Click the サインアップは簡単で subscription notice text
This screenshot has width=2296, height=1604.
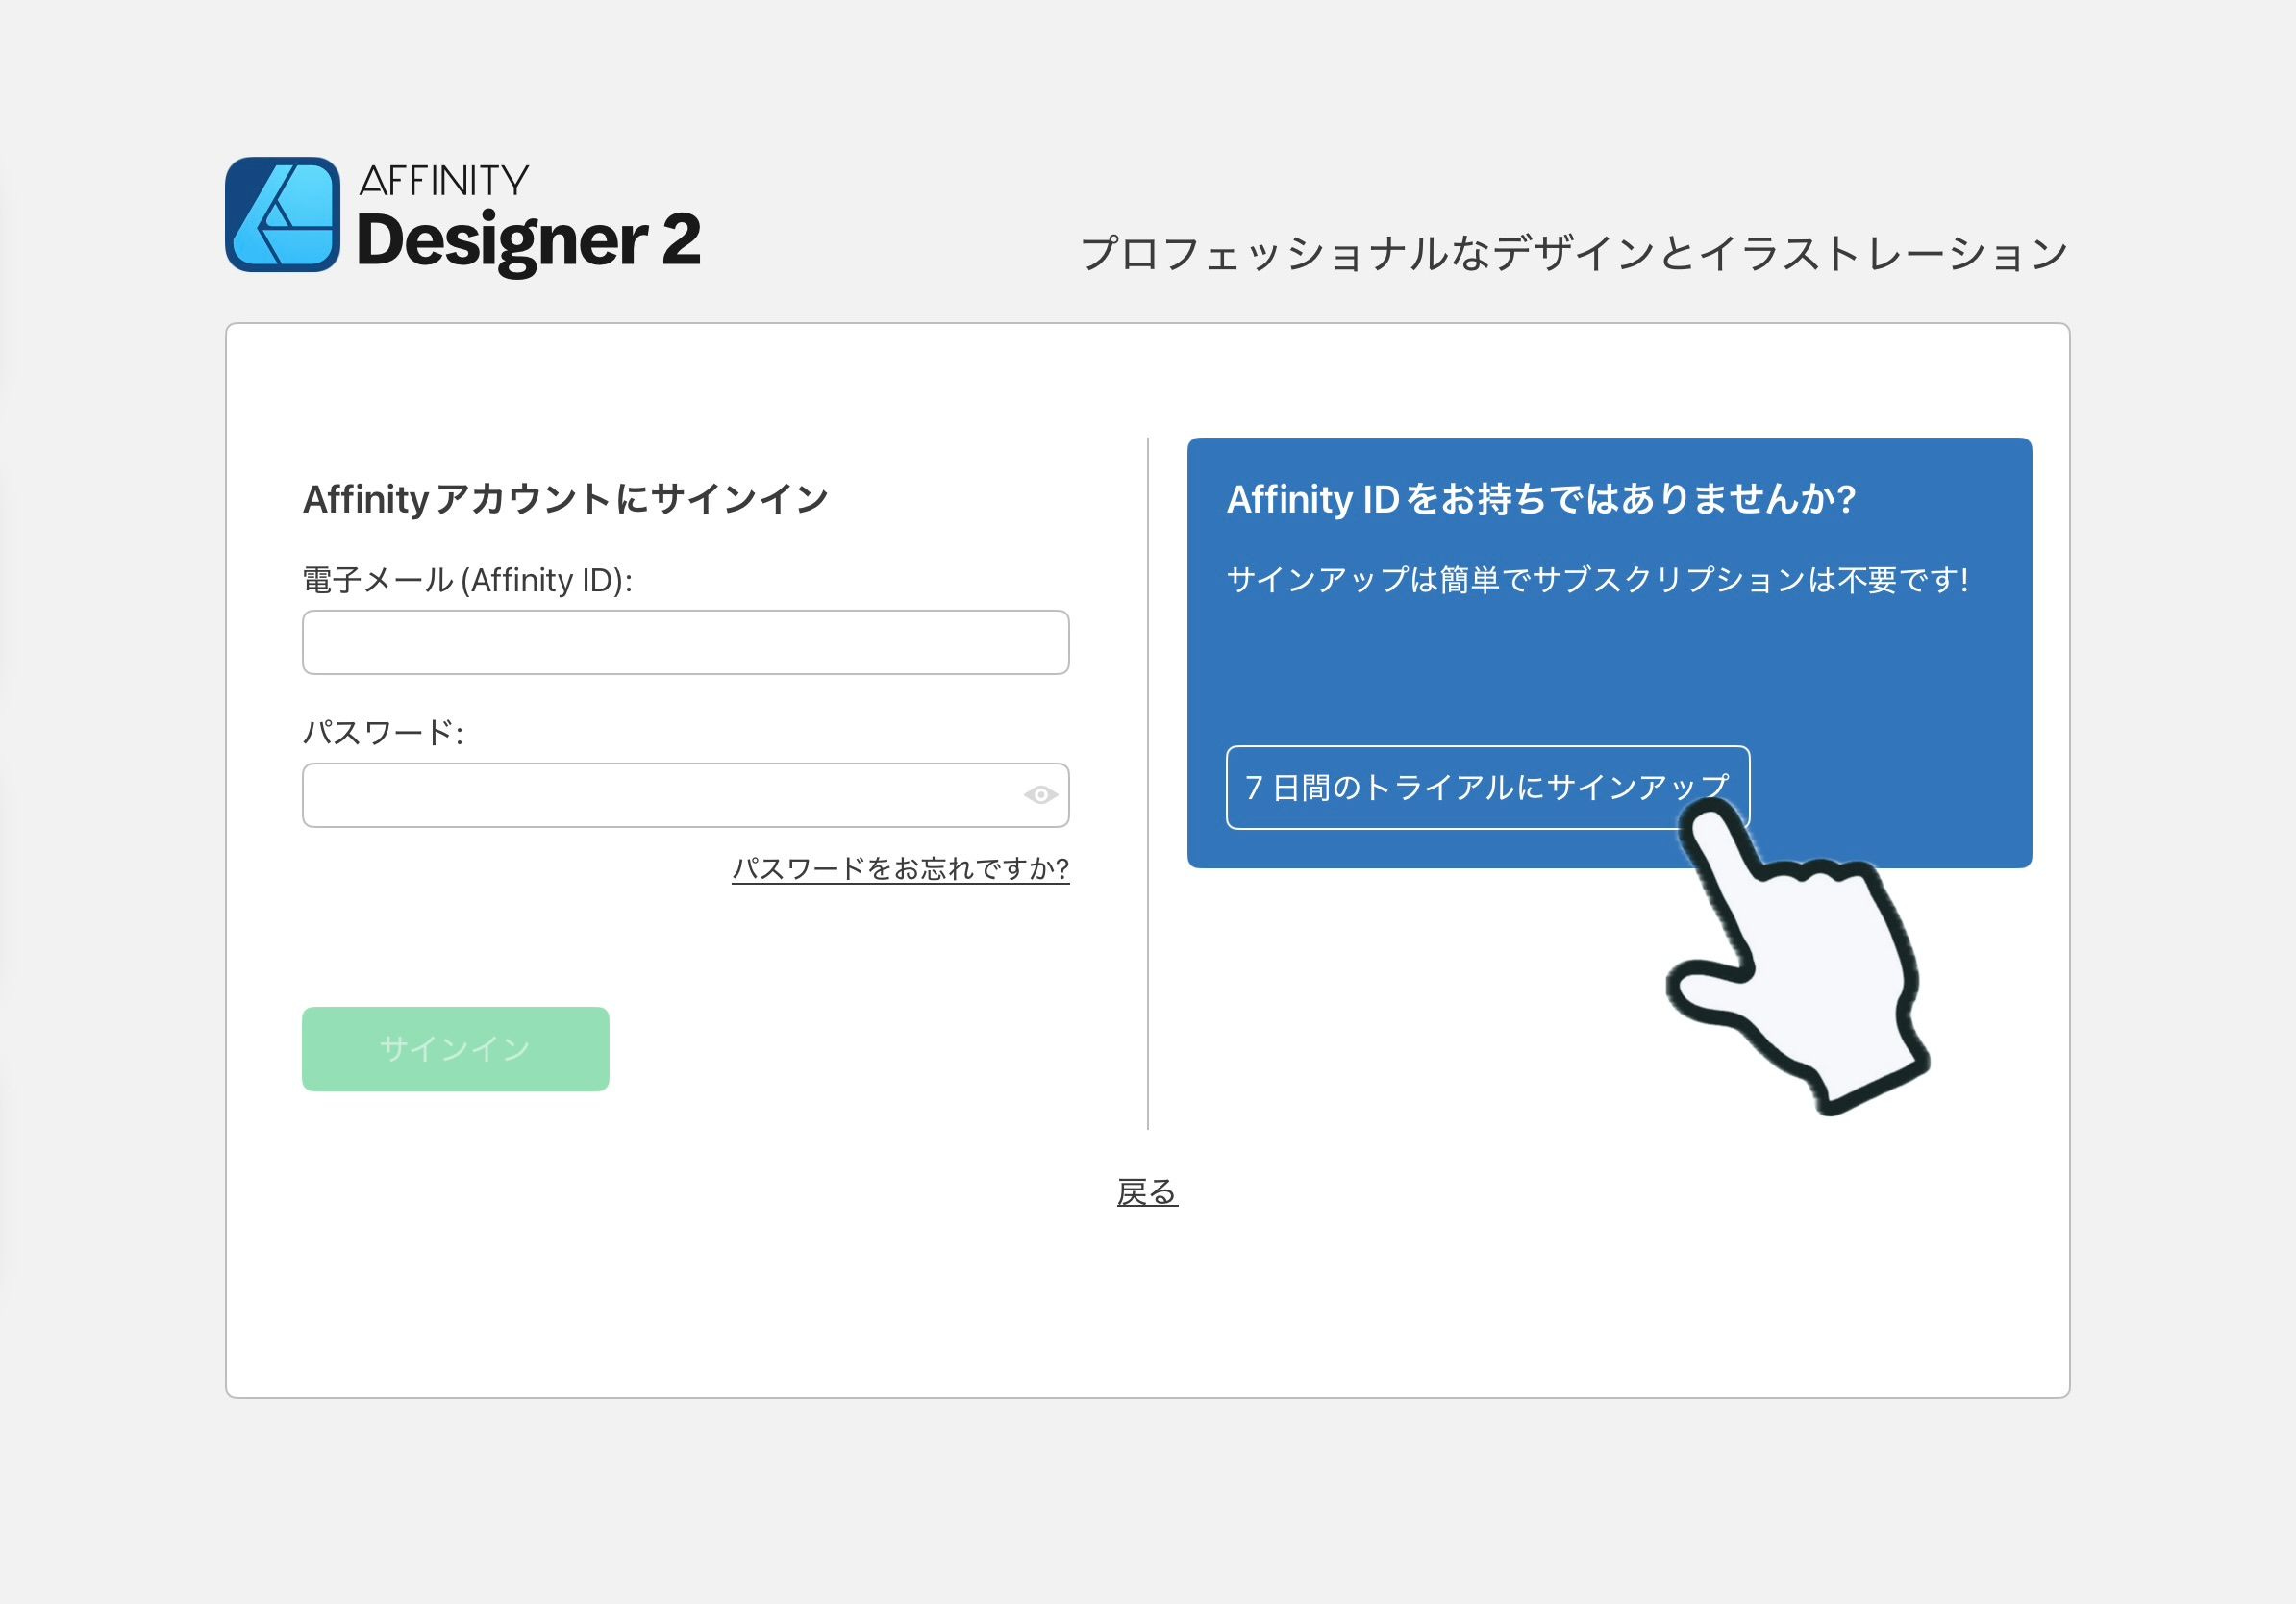pyautogui.click(x=1597, y=580)
